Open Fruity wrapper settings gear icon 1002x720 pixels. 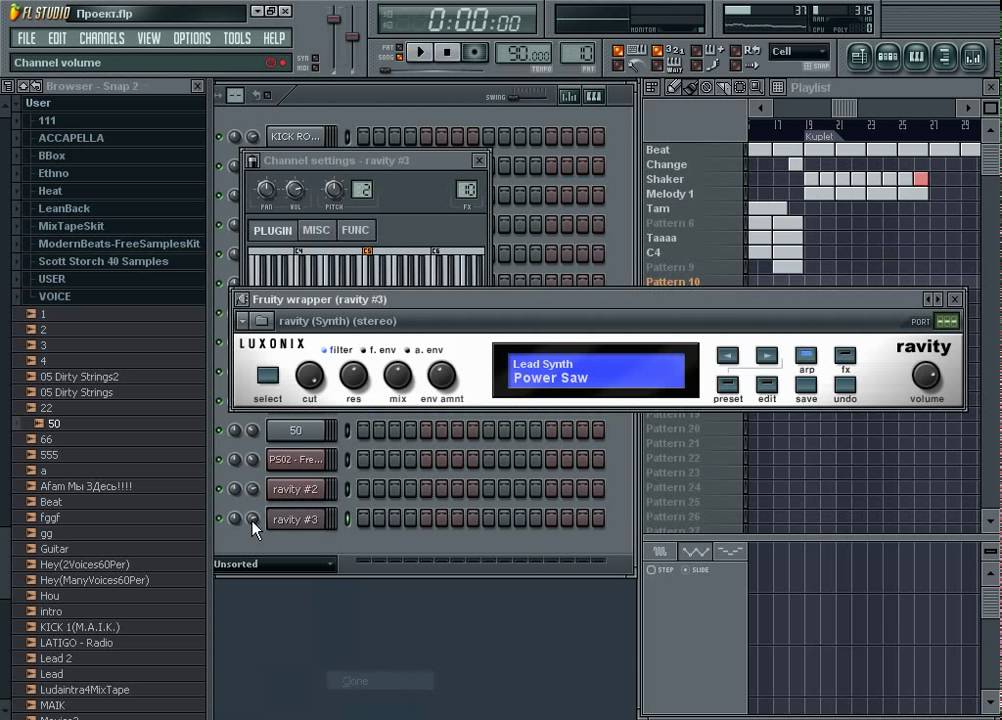pyautogui.click(x=242, y=299)
